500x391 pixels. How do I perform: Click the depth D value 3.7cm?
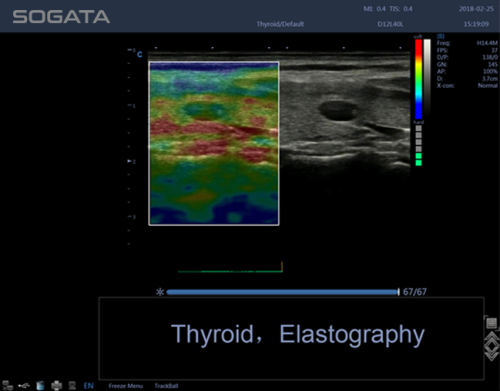point(490,79)
